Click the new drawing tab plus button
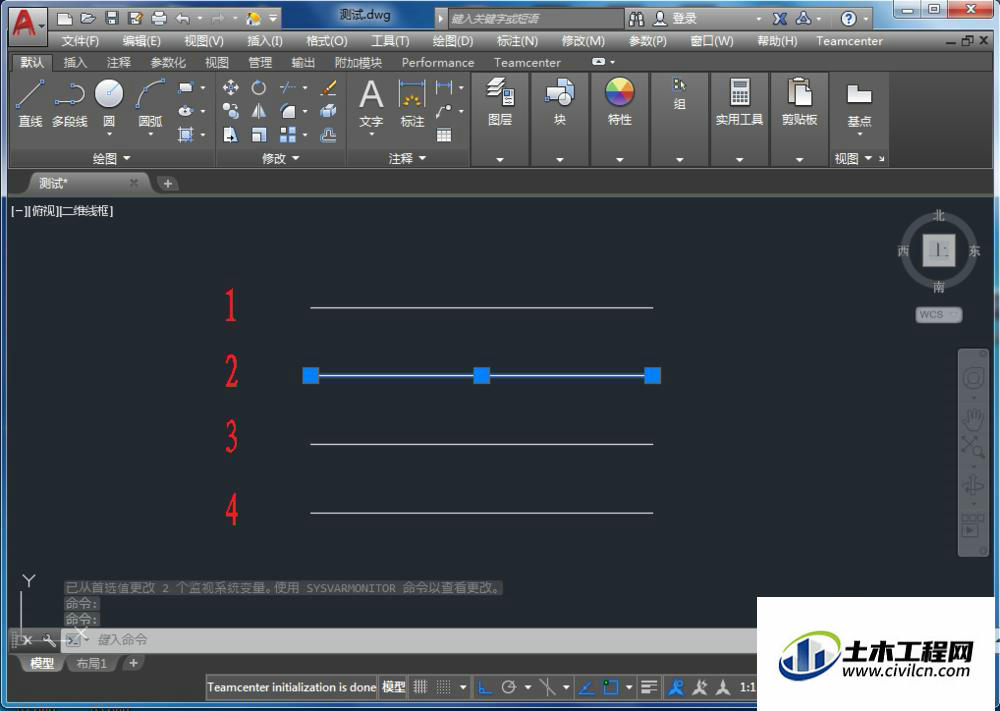This screenshot has height=711, width=1000. click(168, 184)
